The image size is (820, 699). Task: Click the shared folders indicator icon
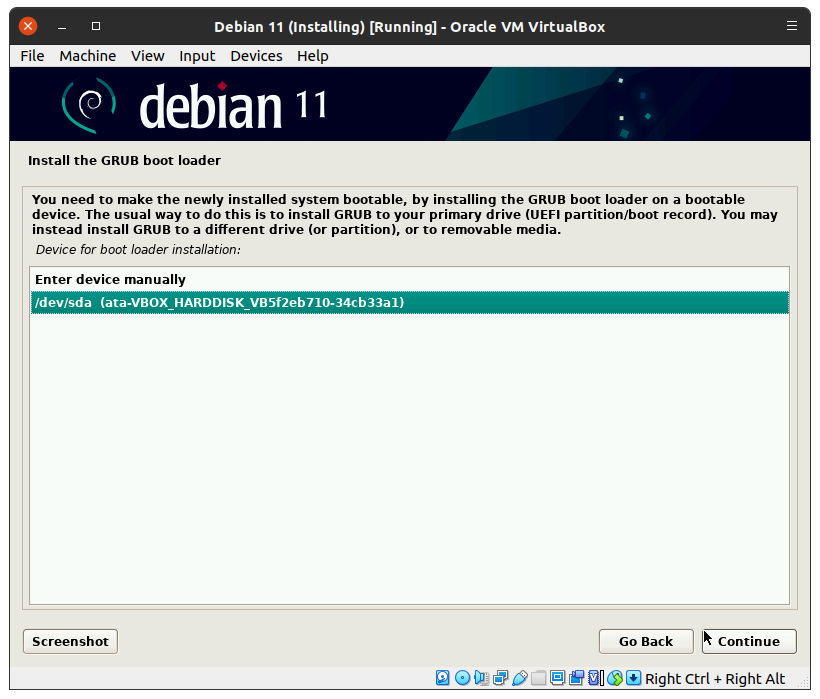point(538,679)
